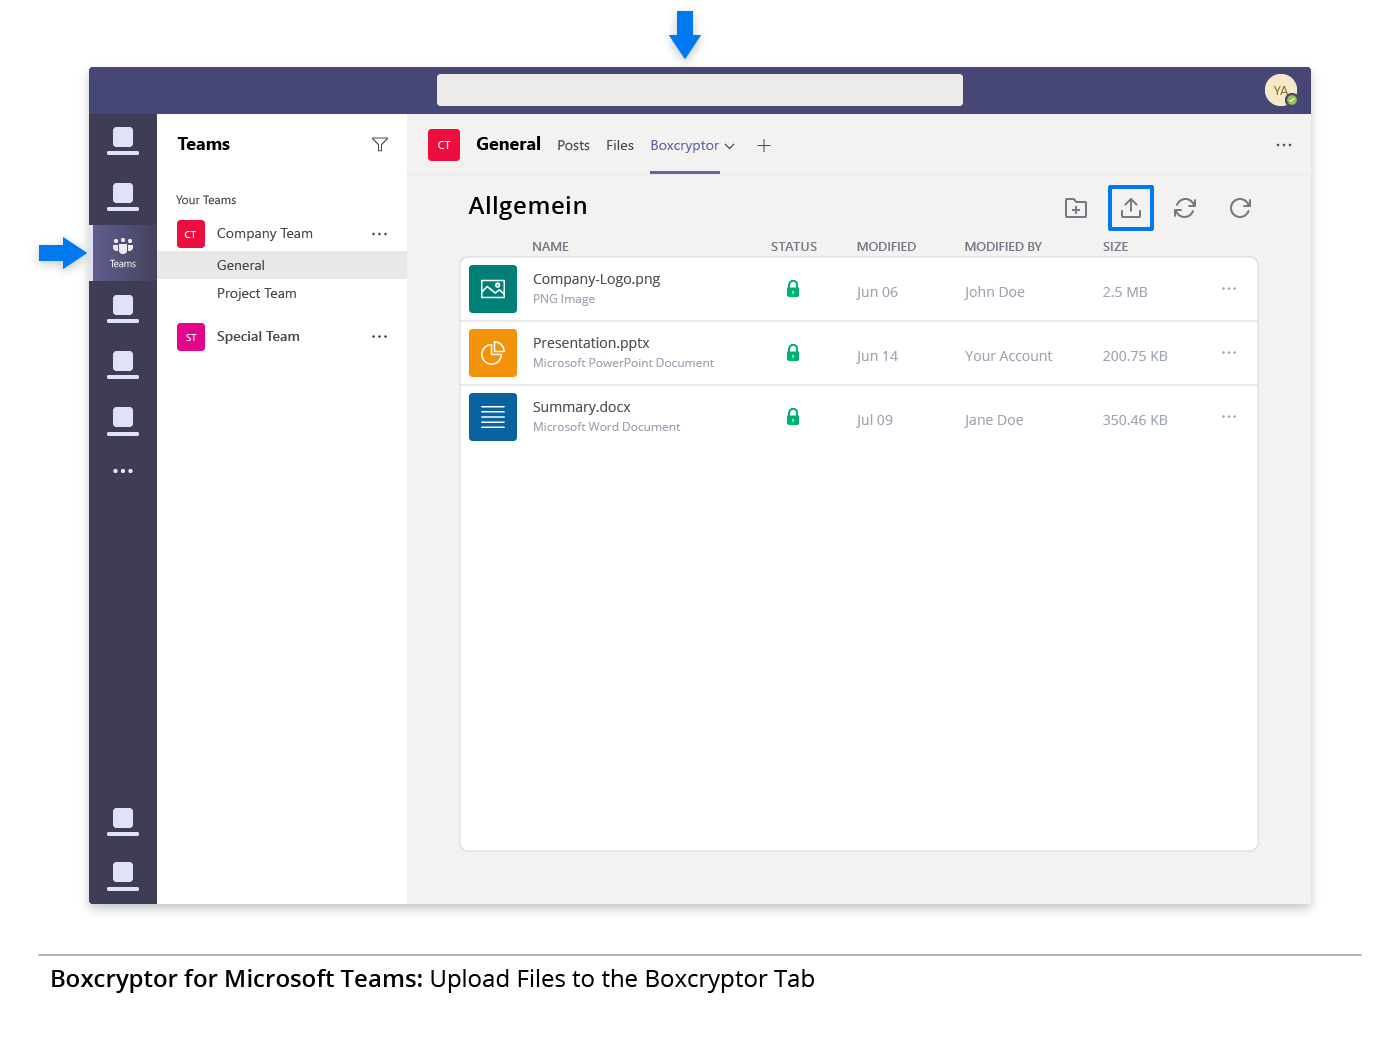
Task: Select the Boxcryptor tab
Action: click(684, 146)
